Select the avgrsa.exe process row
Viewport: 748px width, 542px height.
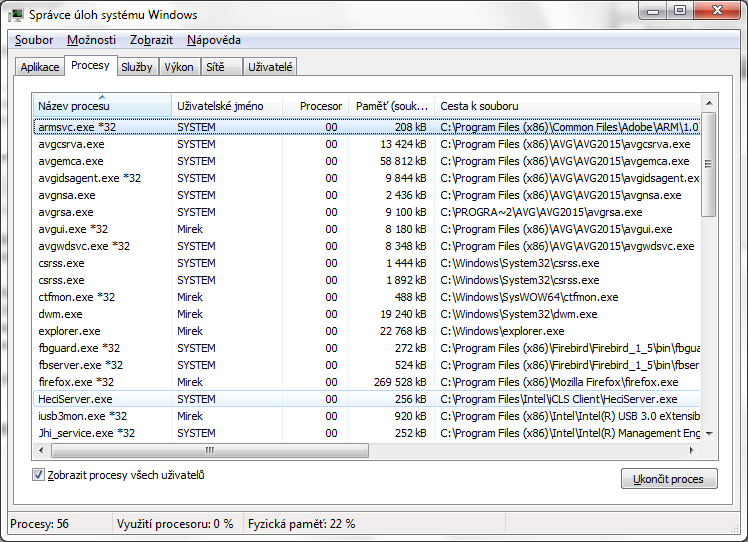click(x=367, y=212)
